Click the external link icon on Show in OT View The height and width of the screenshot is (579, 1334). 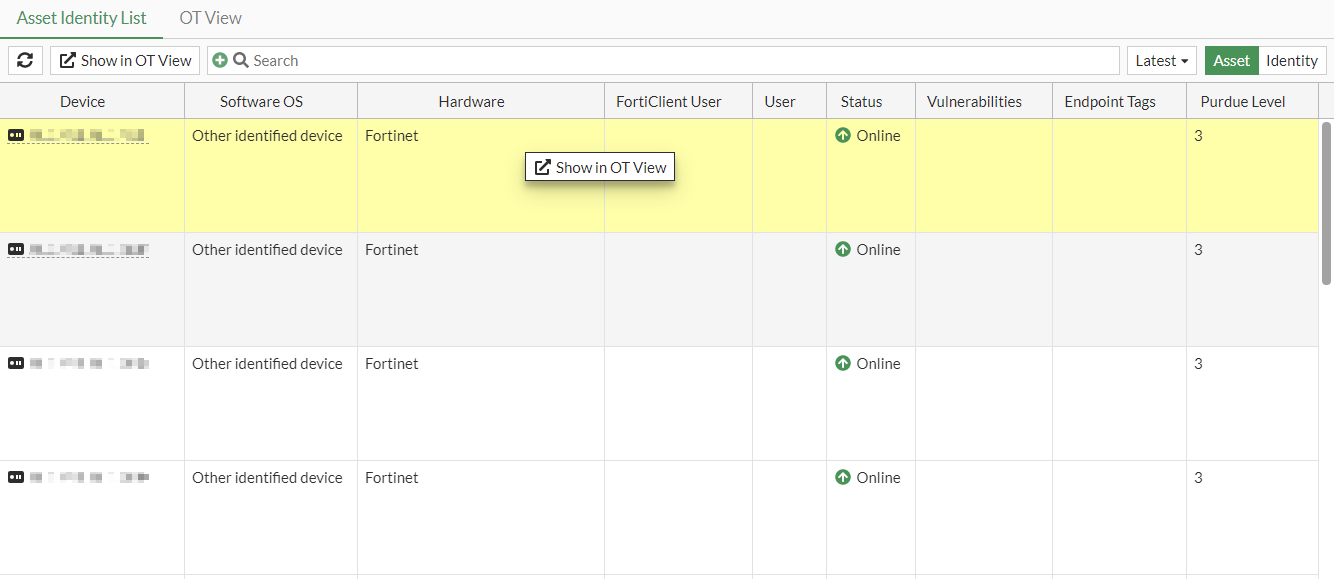tap(543, 167)
